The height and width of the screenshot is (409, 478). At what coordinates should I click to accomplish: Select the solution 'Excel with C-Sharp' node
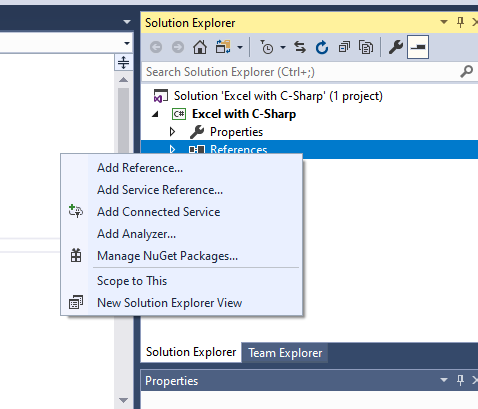click(278, 96)
